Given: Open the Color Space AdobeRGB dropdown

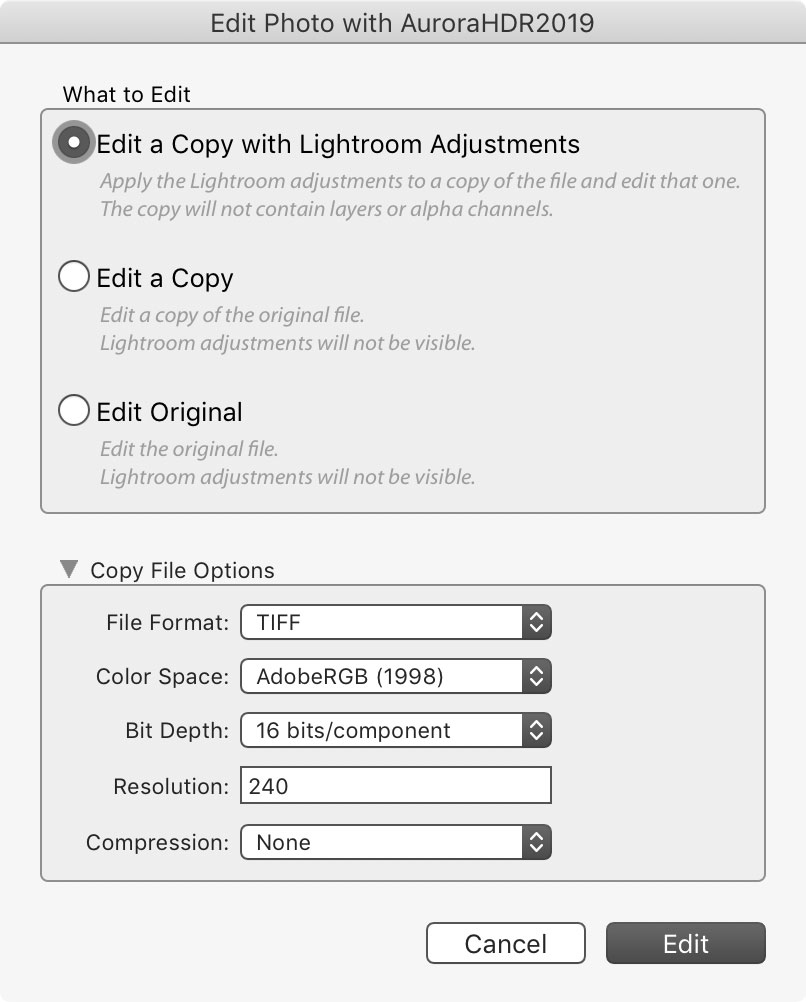Looking at the screenshot, I should coord(396,676).
